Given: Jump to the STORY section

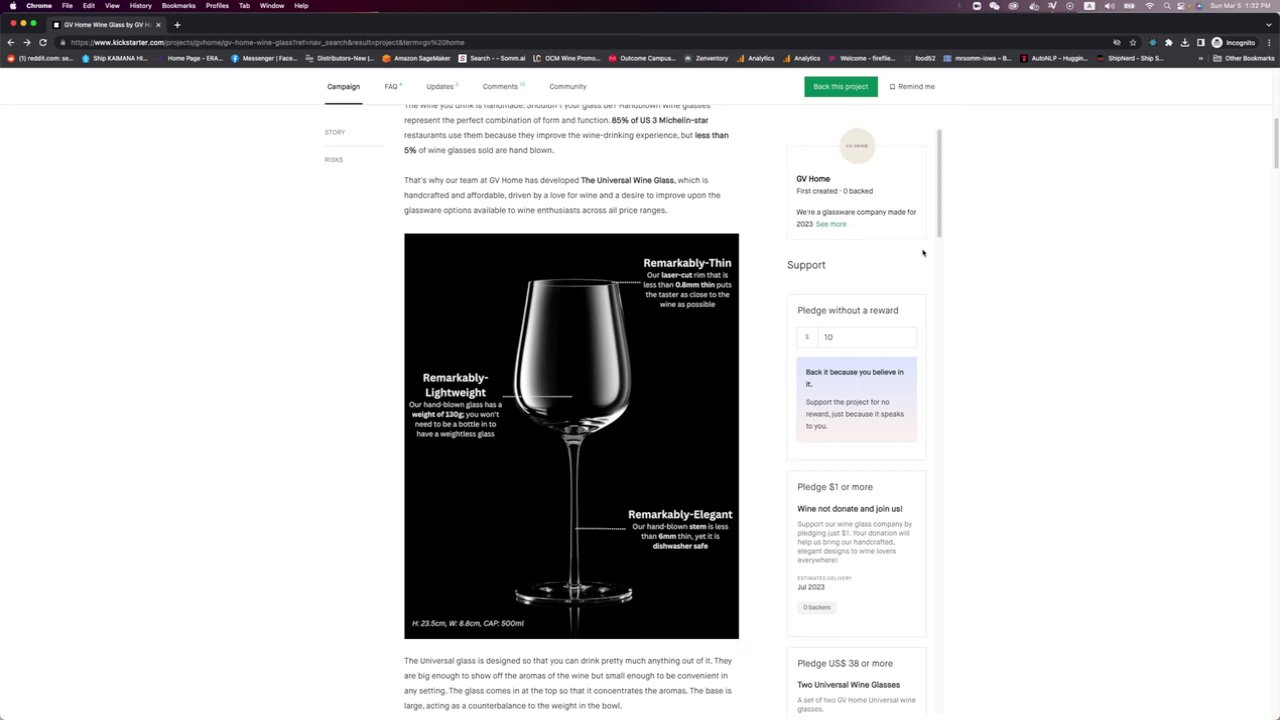Looking at the screenshot, I should coord(334,132).
